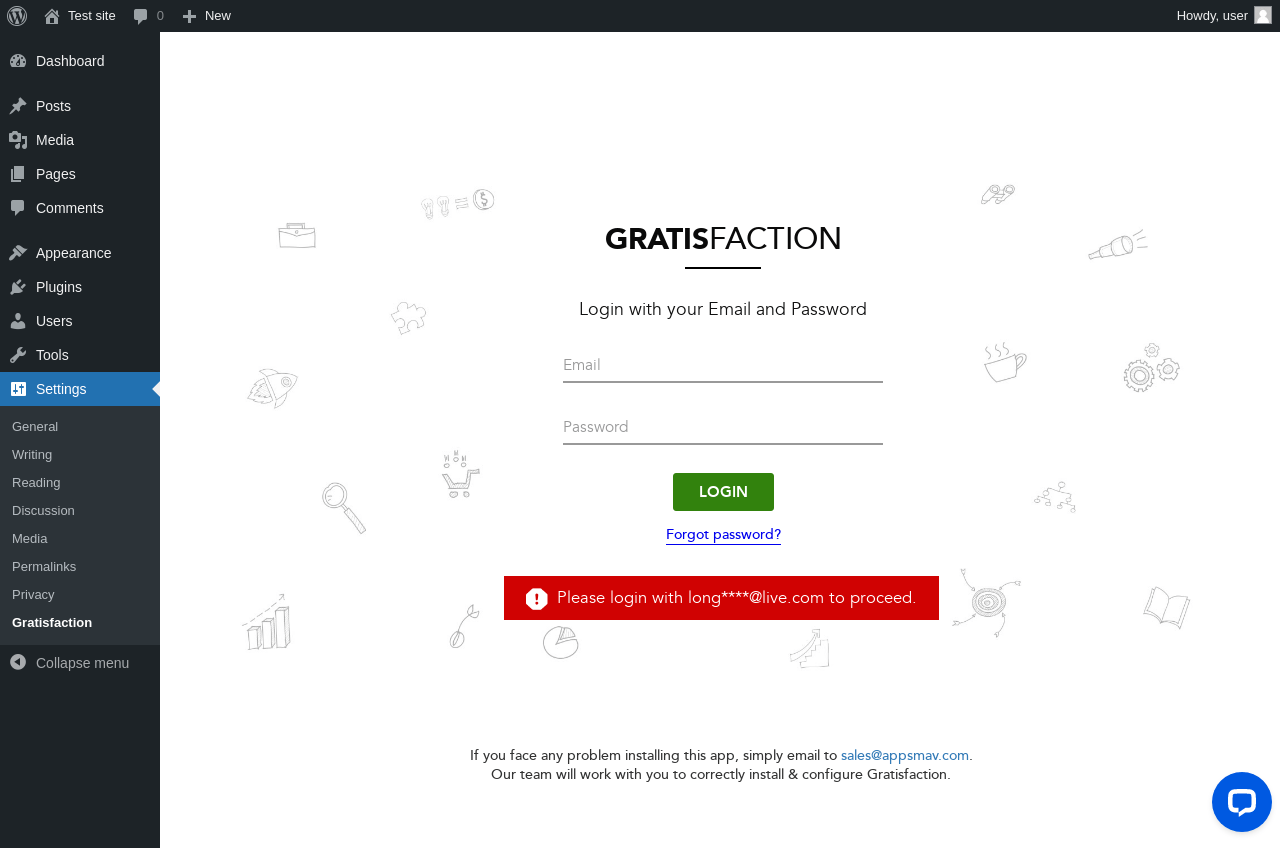Focus the Email input field
Viewport: 1280px width, 848px height.
coord(723,366)
